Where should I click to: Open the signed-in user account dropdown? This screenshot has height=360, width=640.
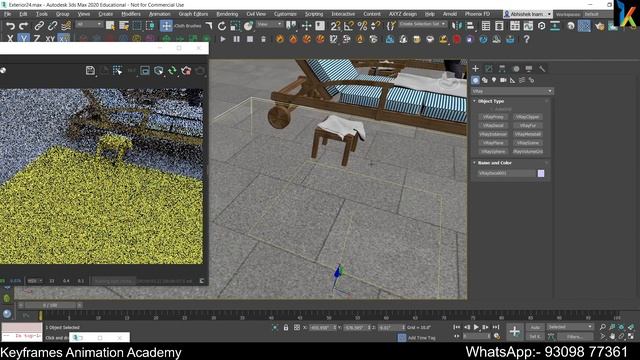tap(528, 14)
